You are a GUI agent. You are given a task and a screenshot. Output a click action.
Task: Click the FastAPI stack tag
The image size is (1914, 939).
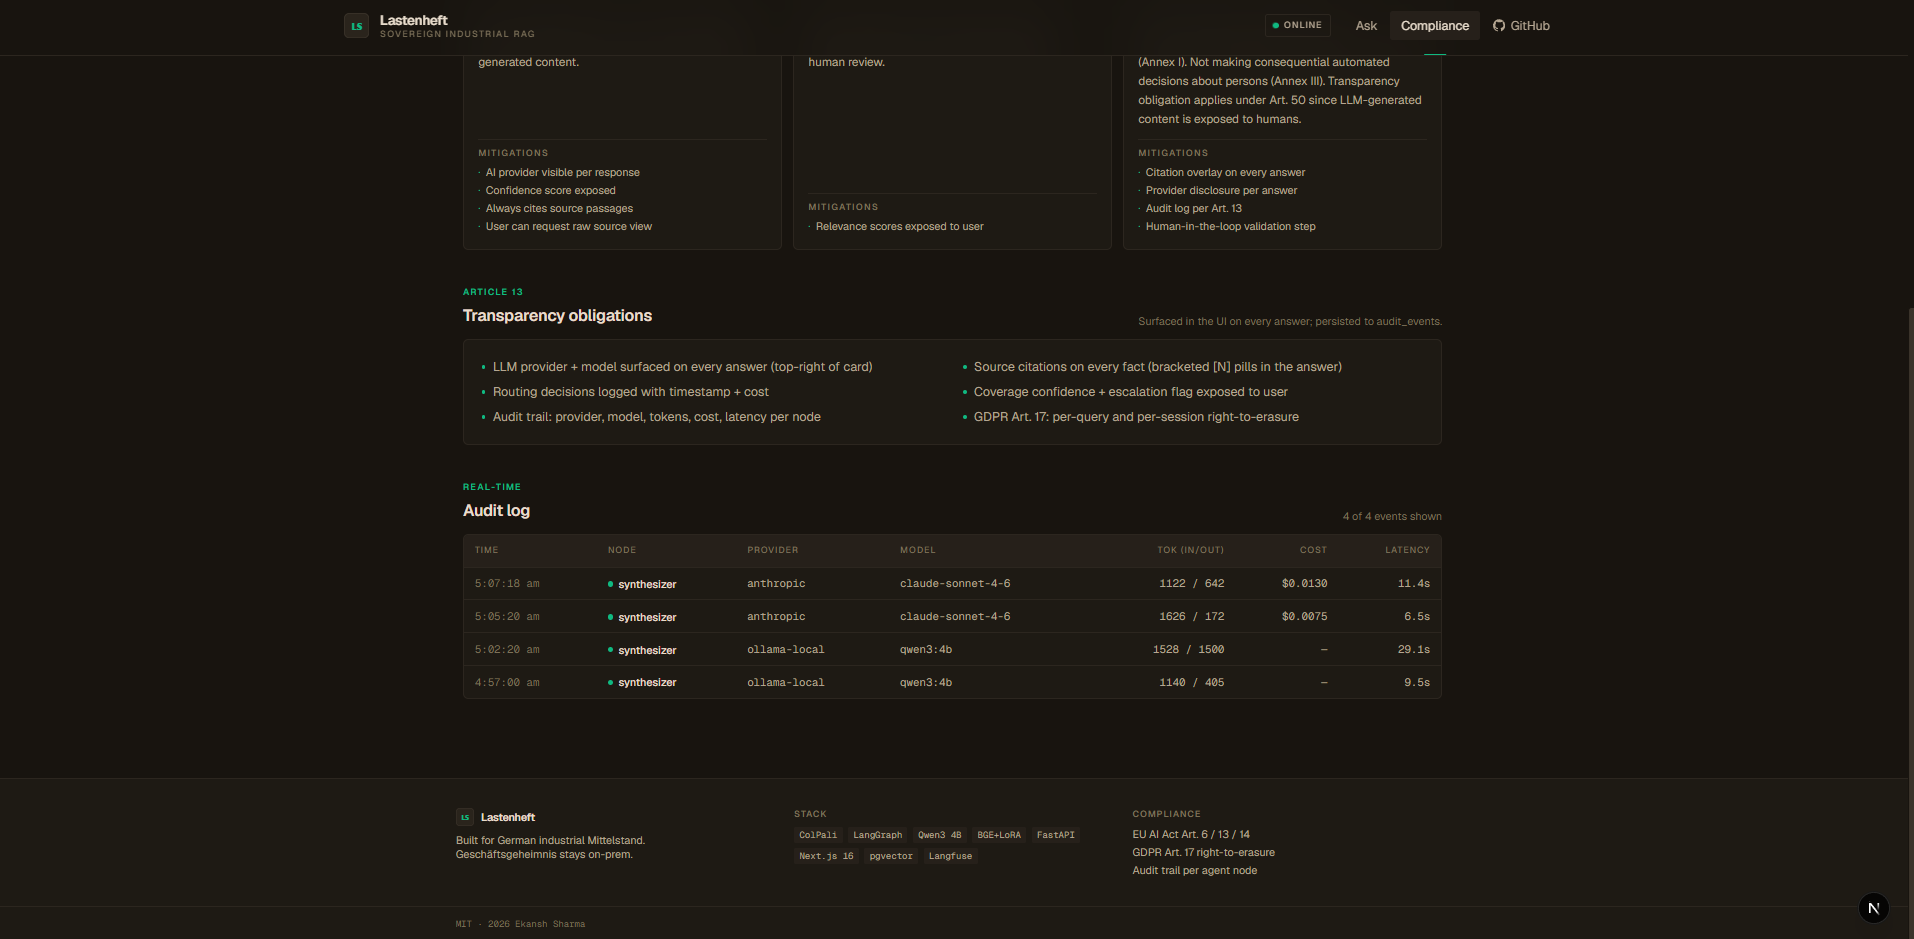coord(1055,835)
